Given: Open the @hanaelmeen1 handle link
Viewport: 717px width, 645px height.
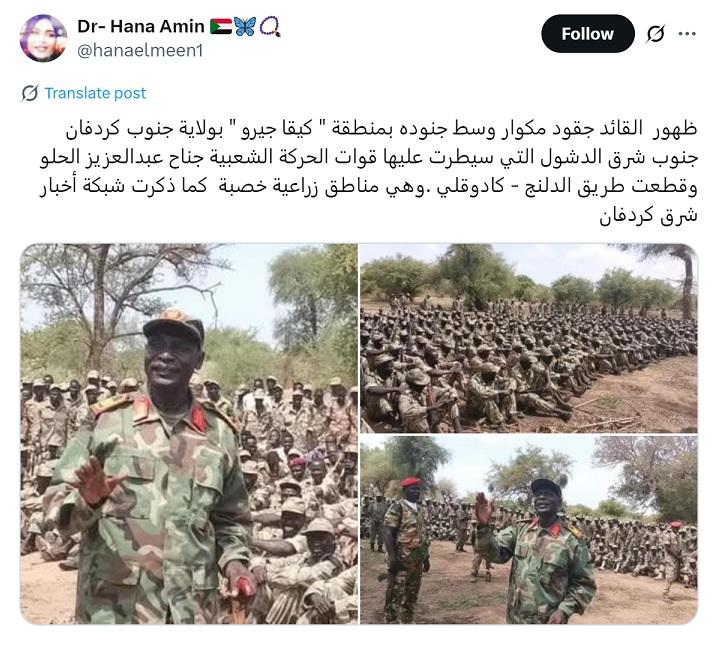Looking at the screenshot, I should click(x=140, y=51).
